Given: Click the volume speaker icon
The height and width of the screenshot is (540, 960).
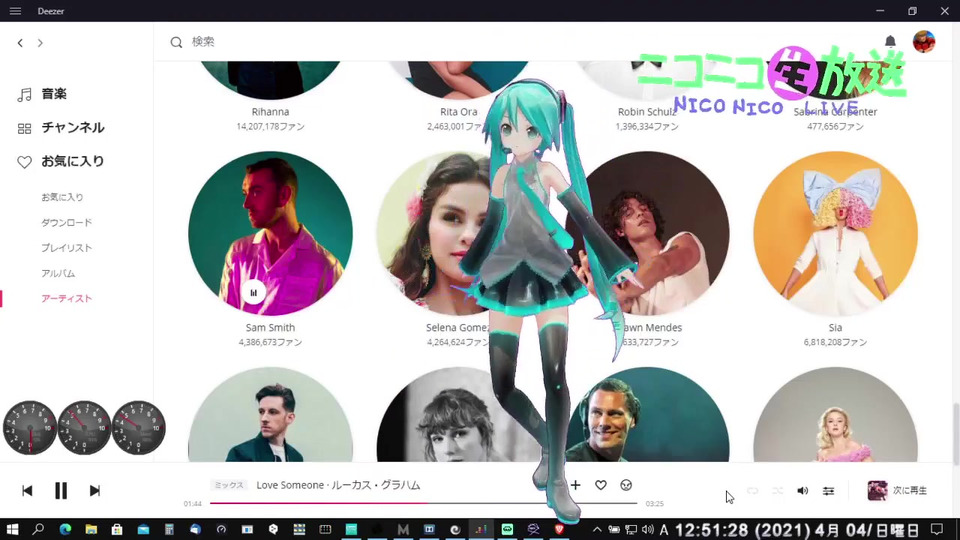Looking at the screenshot, I should coord(803,491).
